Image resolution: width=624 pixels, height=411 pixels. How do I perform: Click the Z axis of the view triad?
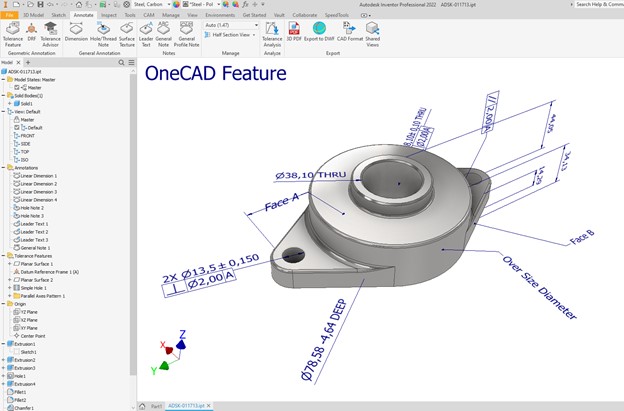click(x=181, y=341)
